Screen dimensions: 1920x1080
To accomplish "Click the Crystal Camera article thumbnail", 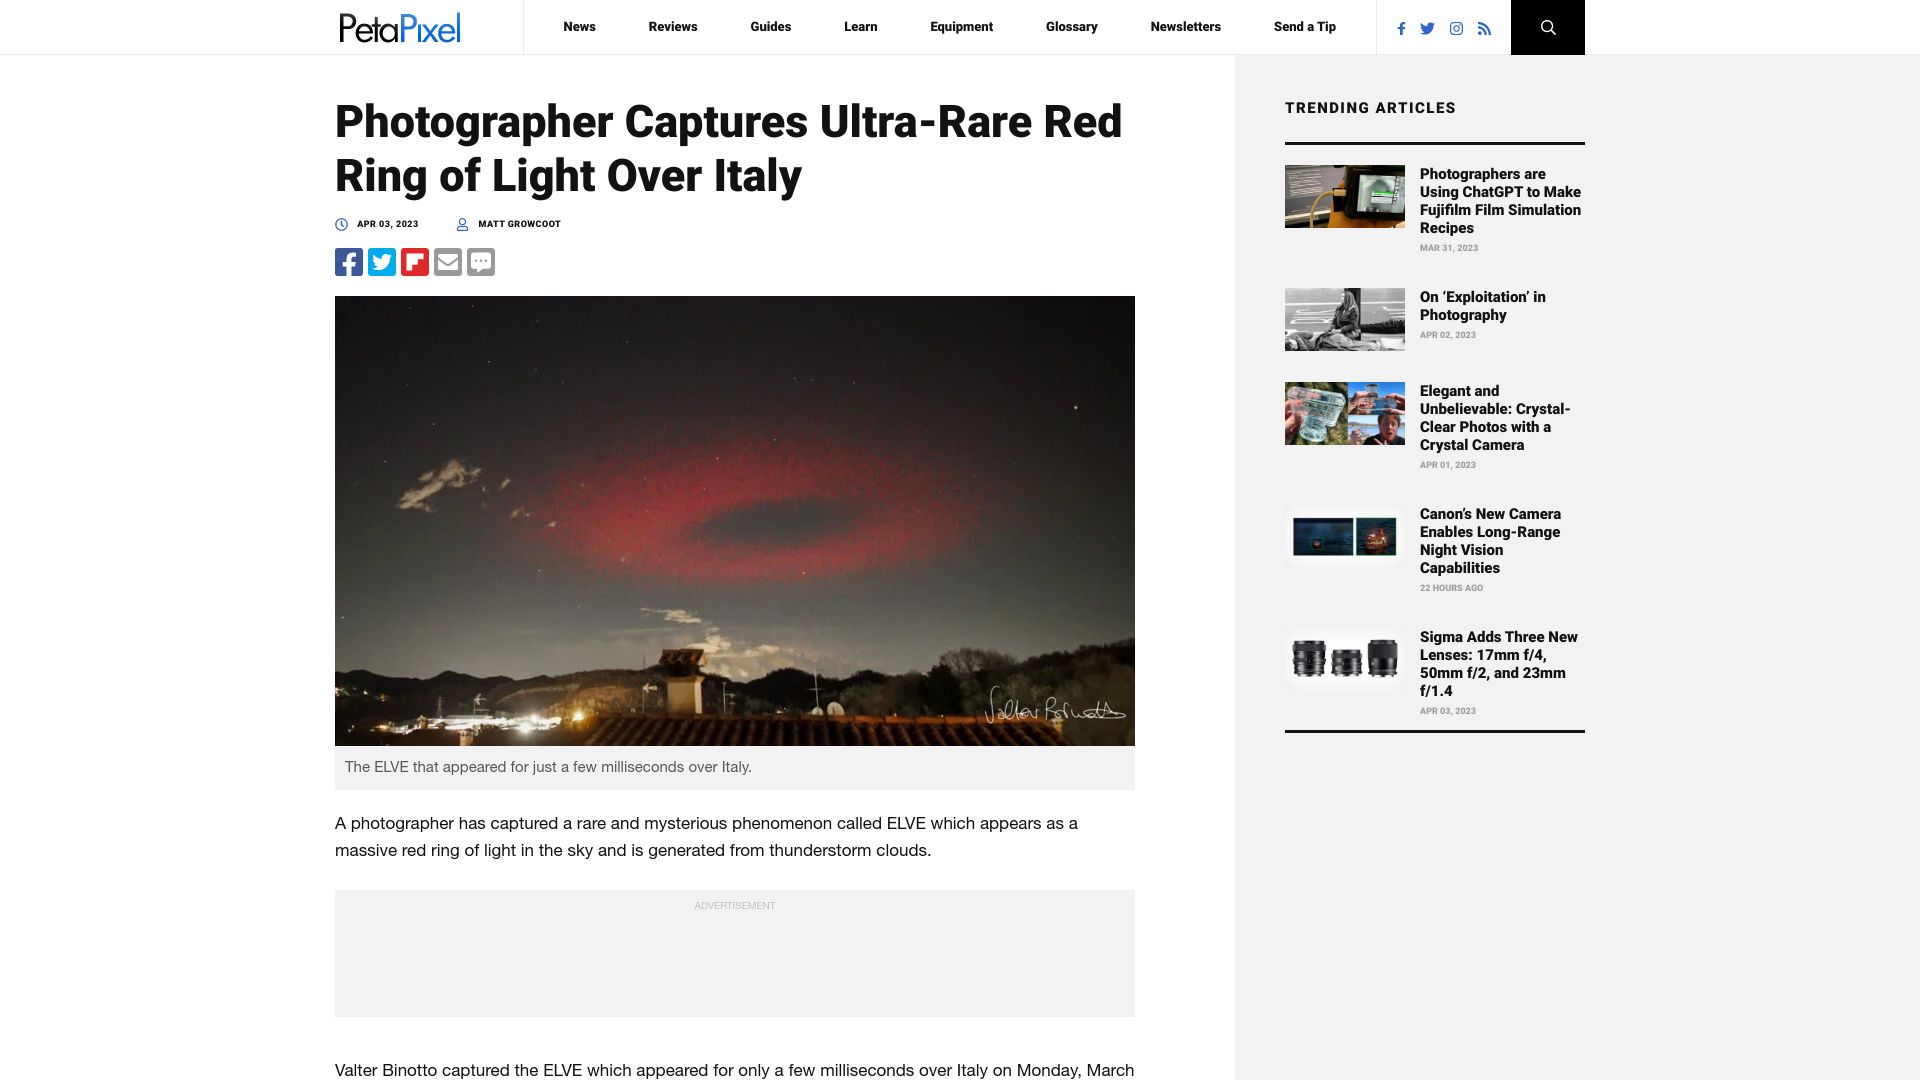I will click(1345, 413).
